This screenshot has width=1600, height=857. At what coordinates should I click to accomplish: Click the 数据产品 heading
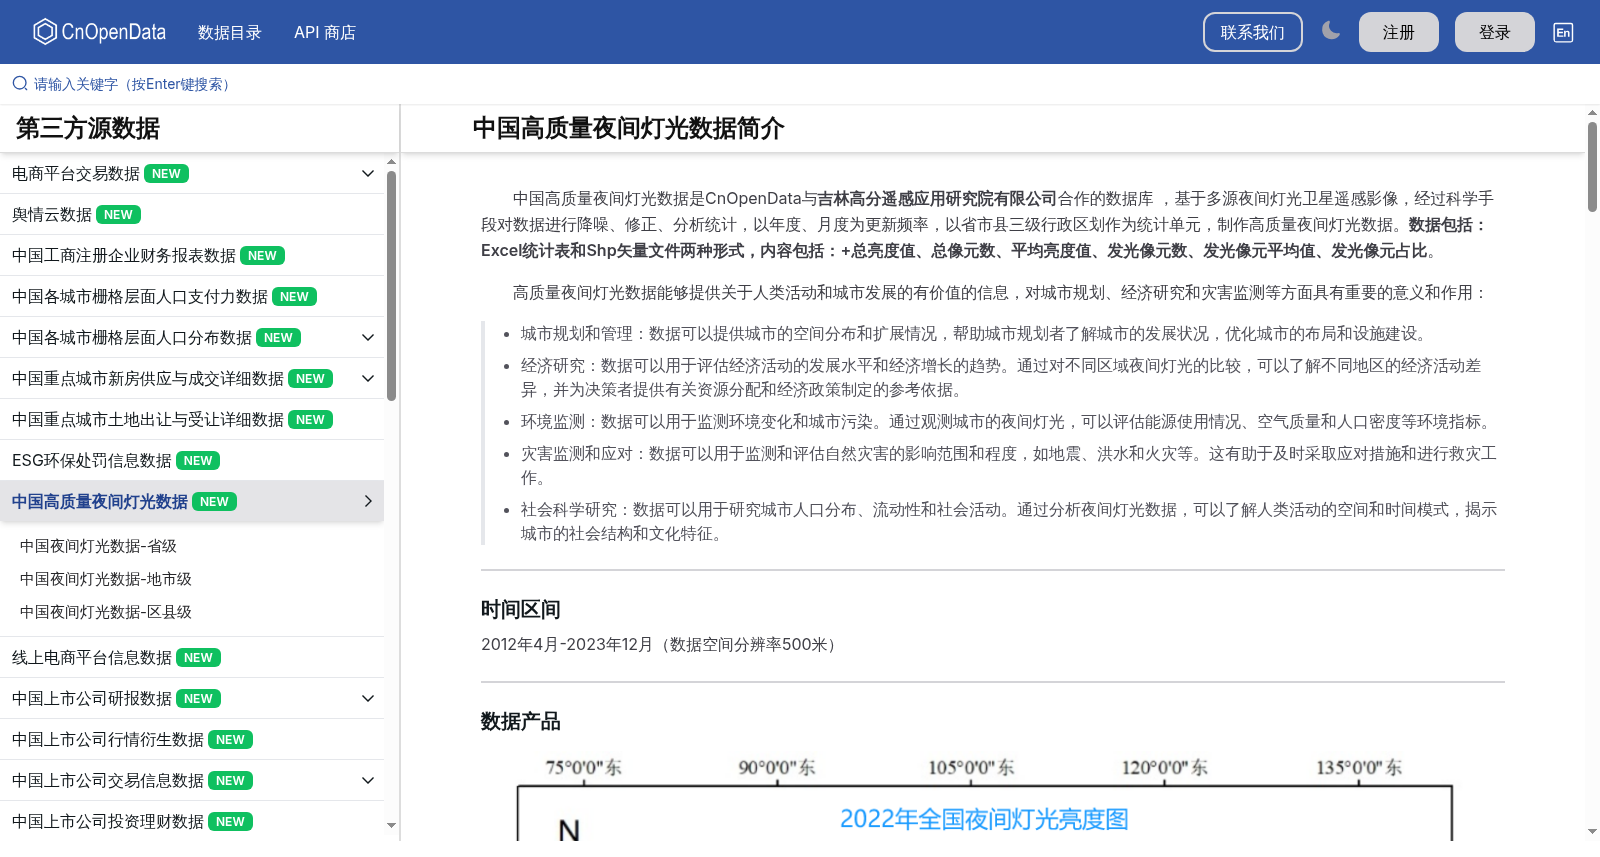(x=520, y=722)
